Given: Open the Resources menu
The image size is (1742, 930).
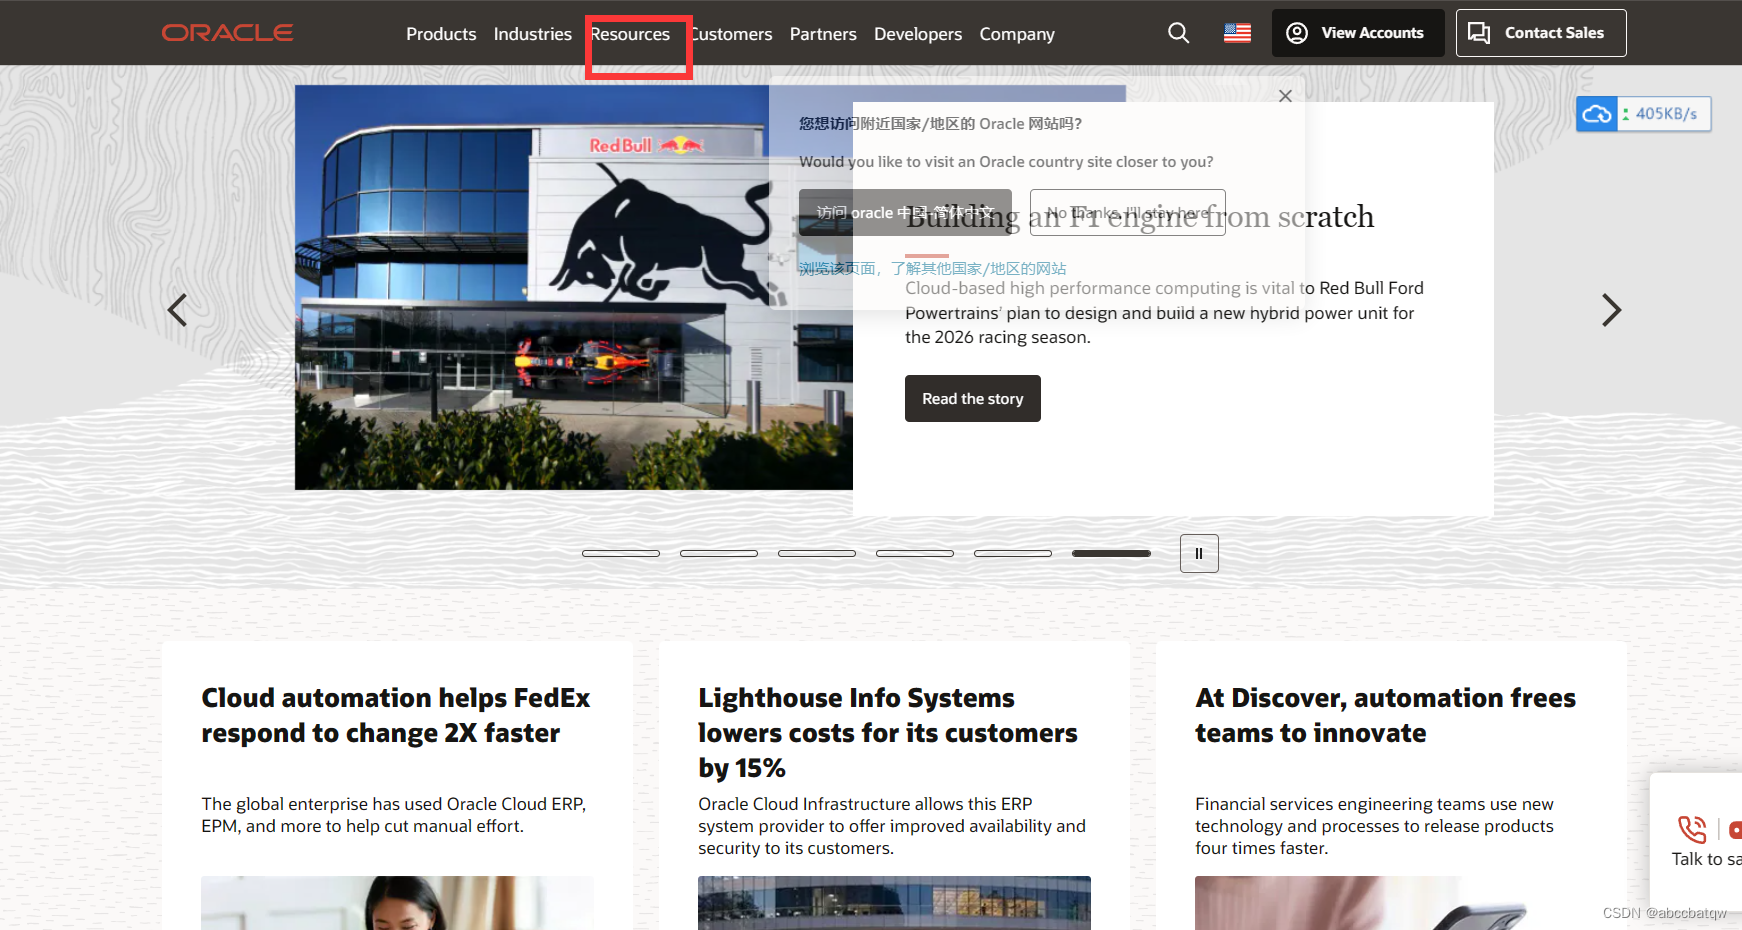Looking at the screenshot, I should [630, 34].
